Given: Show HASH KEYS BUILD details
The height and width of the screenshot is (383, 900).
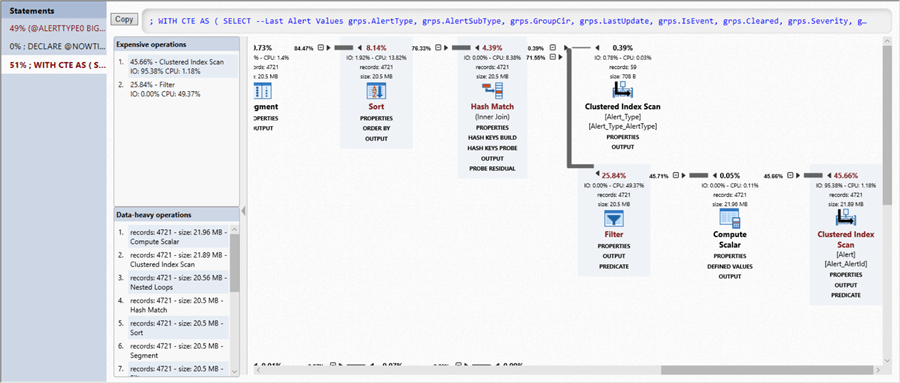Looking at the screenshot, I should 492,138.
